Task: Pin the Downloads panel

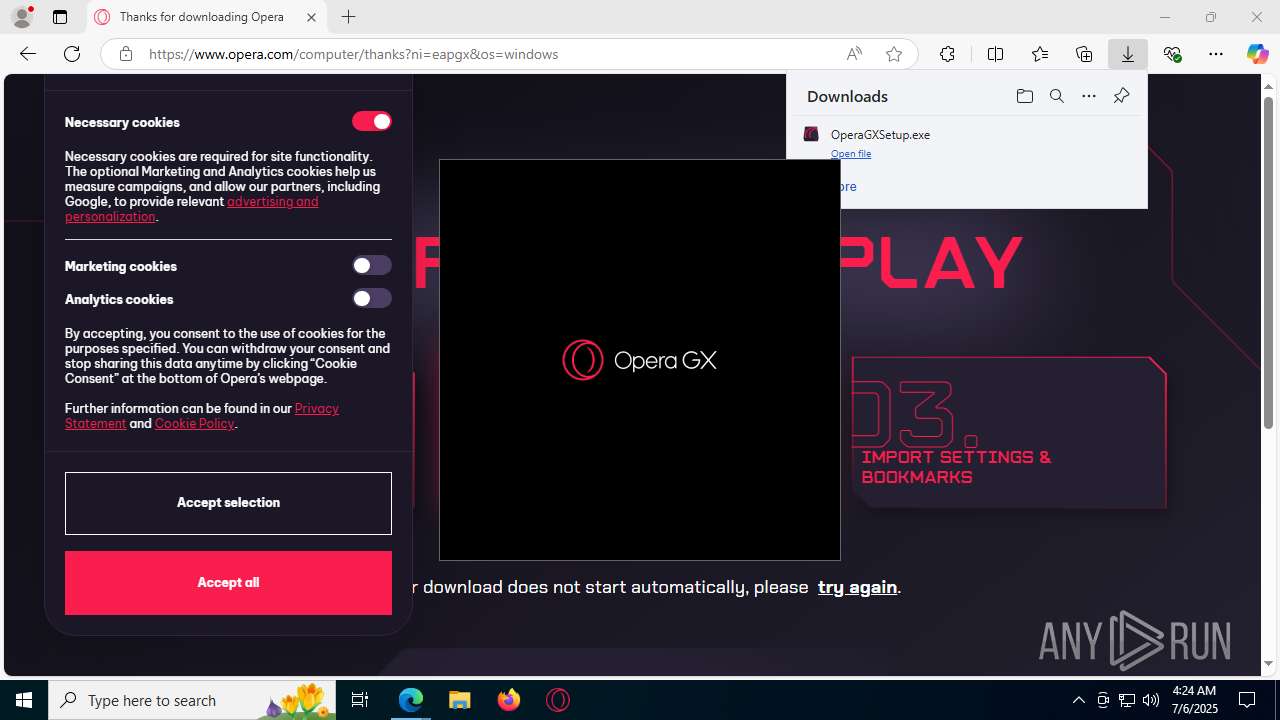Action: click(x=1121, y=96)
